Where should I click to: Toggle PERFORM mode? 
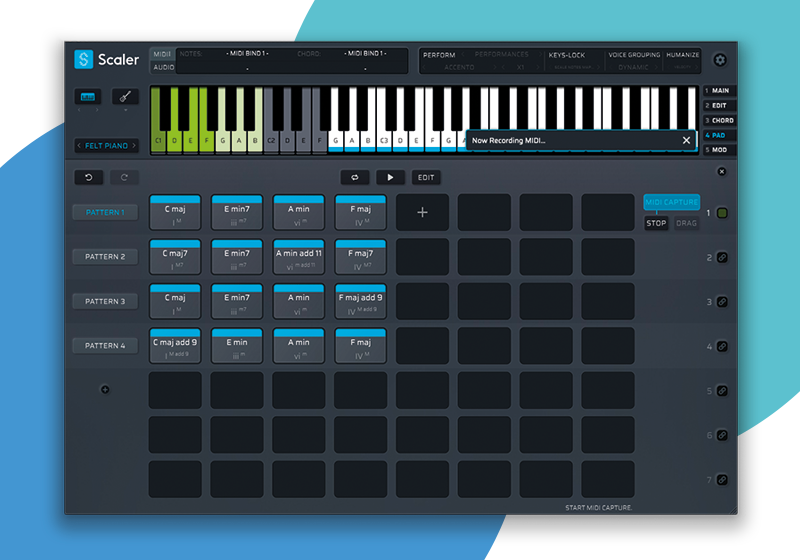(x=439, y=55)
